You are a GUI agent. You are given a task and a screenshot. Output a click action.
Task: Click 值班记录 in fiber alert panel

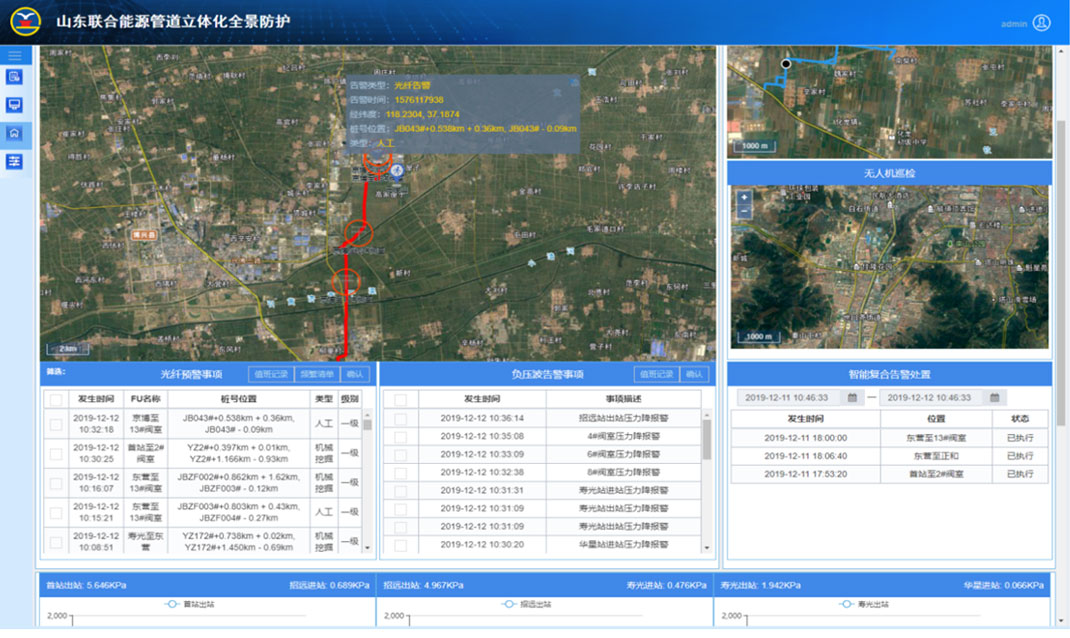(x=270, y=374)
